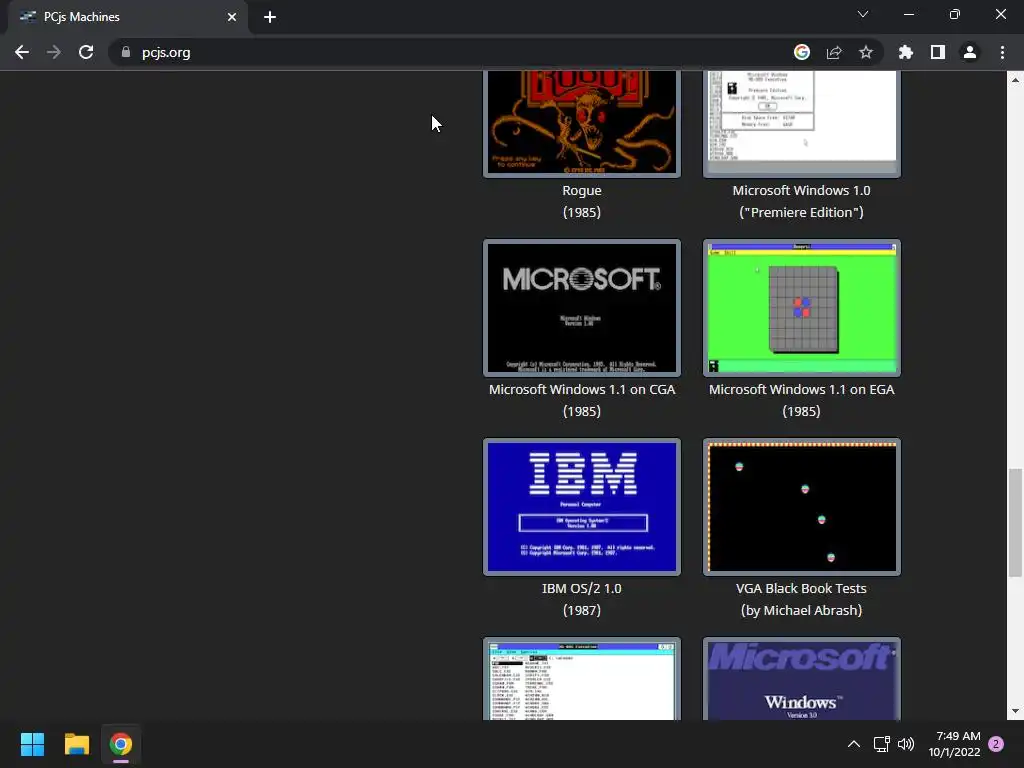Open the volume speaker tray icon
Image resolution: width=1024 pixels, height=768 pixels.
[906, 744]
